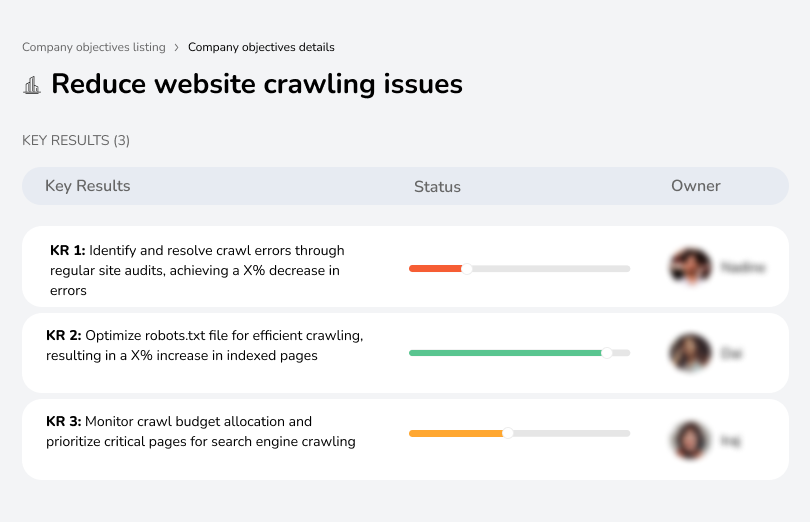Click the breadcrumb chevron separator
The width and height of the screenshot is (810, 522).
[x=177, y=48]
